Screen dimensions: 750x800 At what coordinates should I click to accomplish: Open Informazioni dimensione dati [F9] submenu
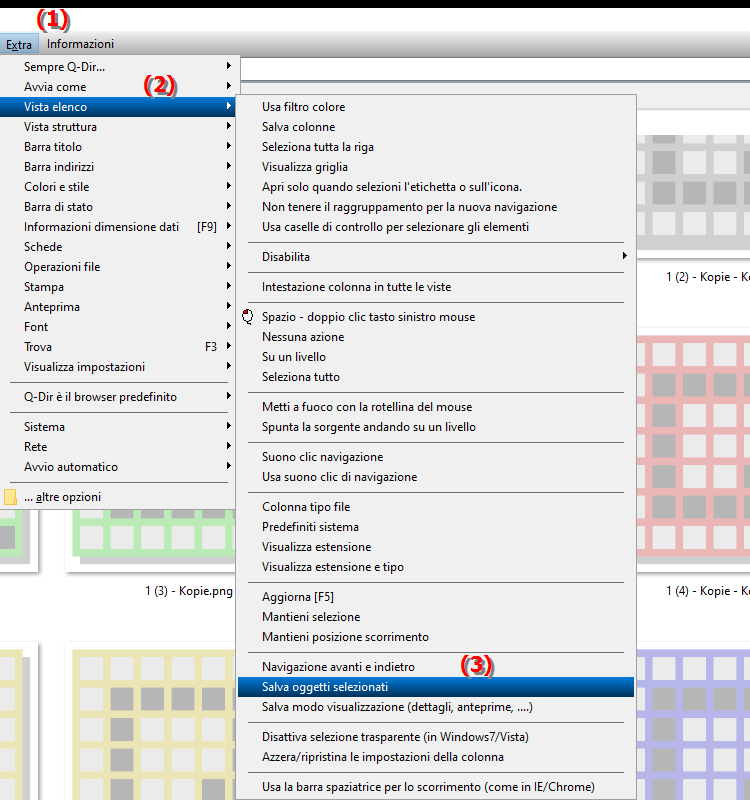(x=117, y=227)
